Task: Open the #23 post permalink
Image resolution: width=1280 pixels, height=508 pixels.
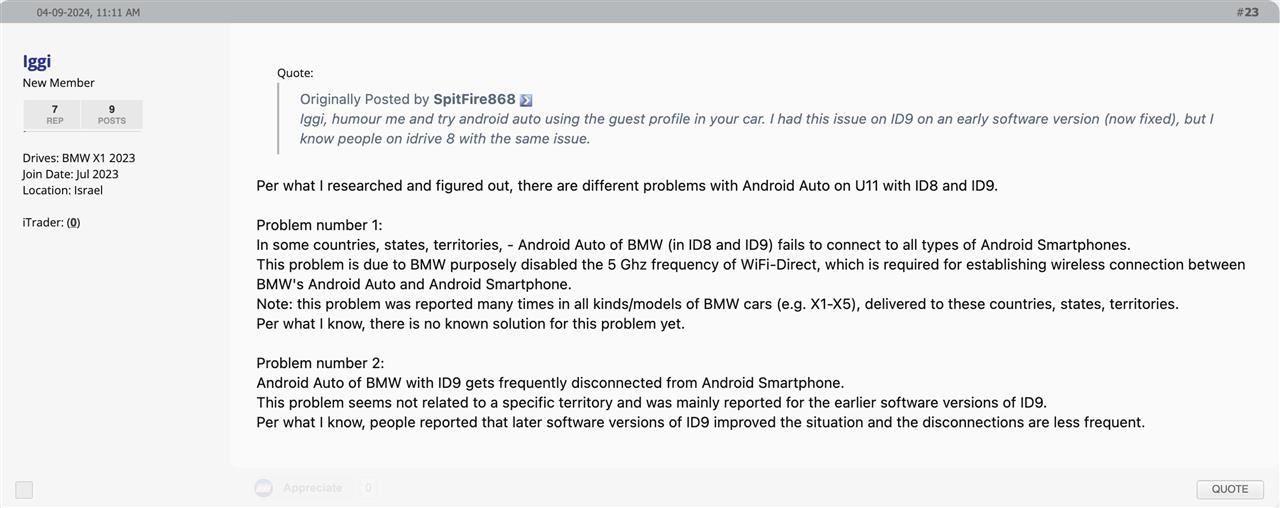Action: (x=1247, y=12)
